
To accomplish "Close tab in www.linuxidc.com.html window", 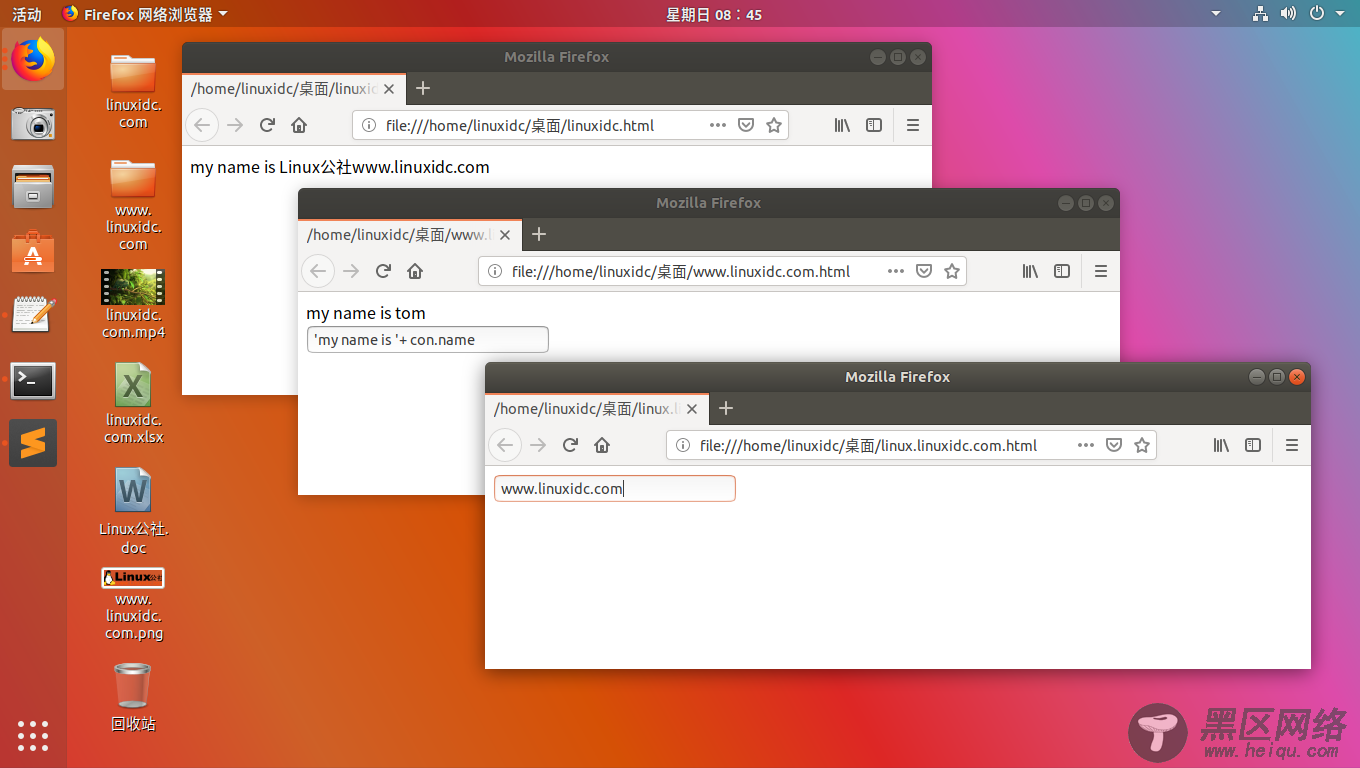I will pyautogui.click(x=505, y=235).
